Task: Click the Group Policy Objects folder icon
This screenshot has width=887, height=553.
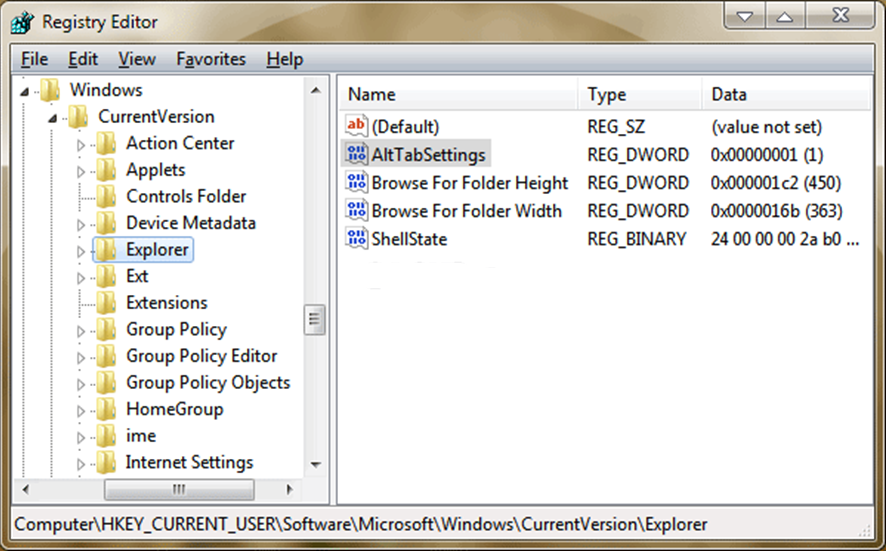Action: (x=106, y=382)
